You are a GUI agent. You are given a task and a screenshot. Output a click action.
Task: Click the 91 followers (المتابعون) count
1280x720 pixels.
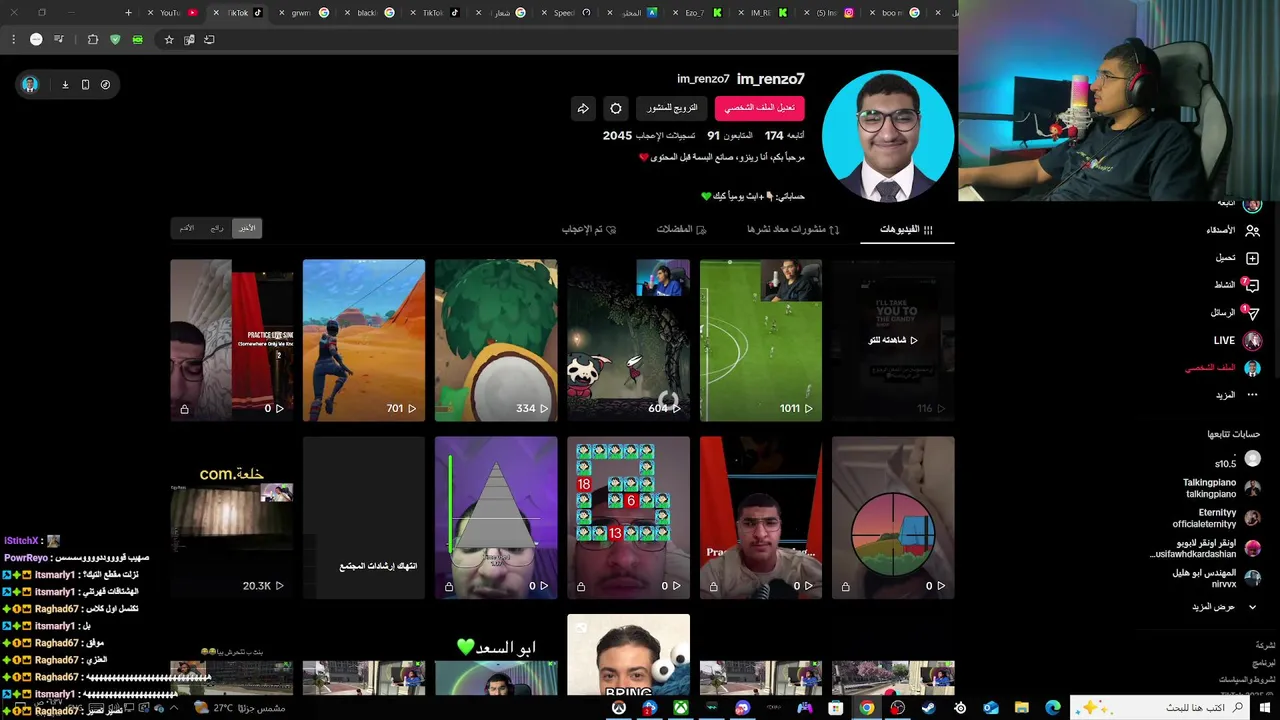pyautogui.click(x=730, y=135)
